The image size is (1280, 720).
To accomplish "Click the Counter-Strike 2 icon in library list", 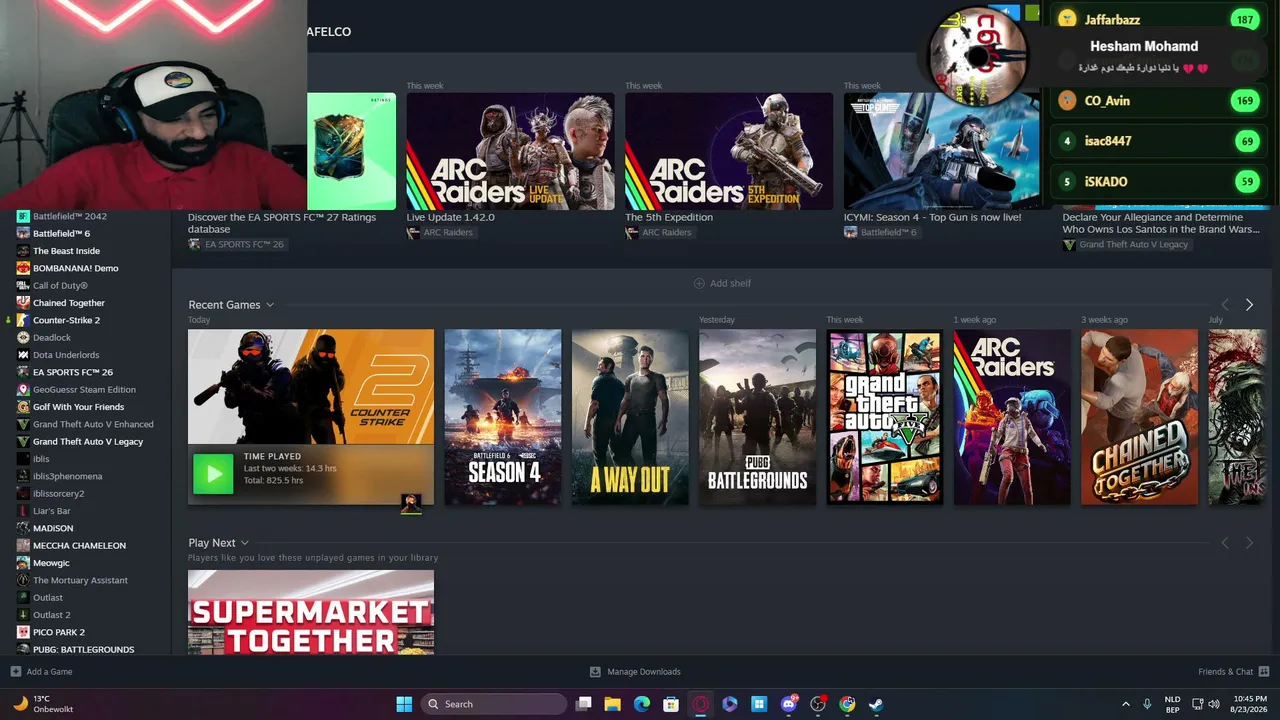I will (23, 320).
